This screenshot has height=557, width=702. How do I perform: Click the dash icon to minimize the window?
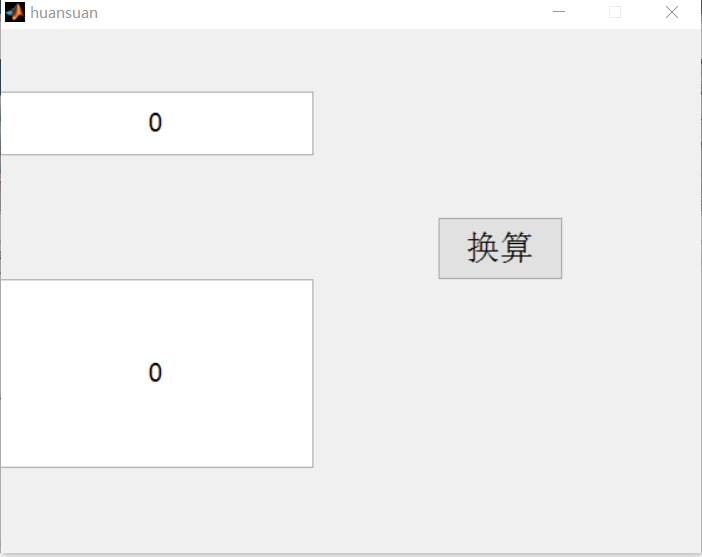pos(559,12)
